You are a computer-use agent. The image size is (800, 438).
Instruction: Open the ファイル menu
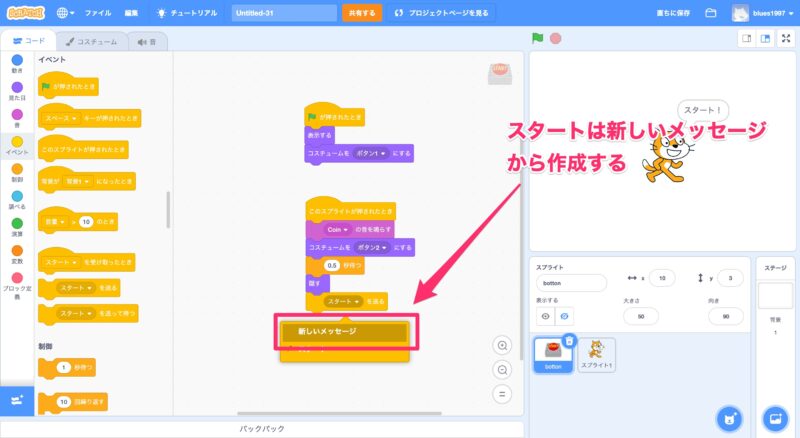pos(98,13)
